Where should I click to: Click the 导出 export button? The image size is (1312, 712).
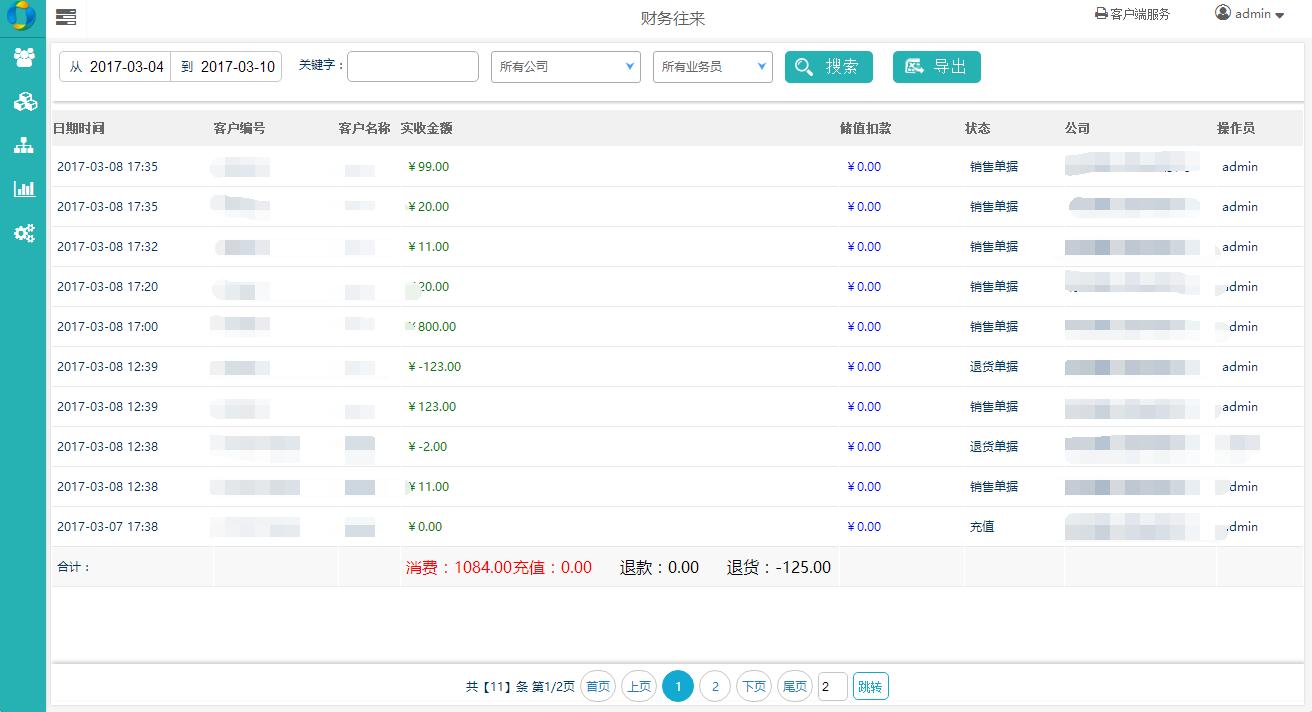[937, 67]
